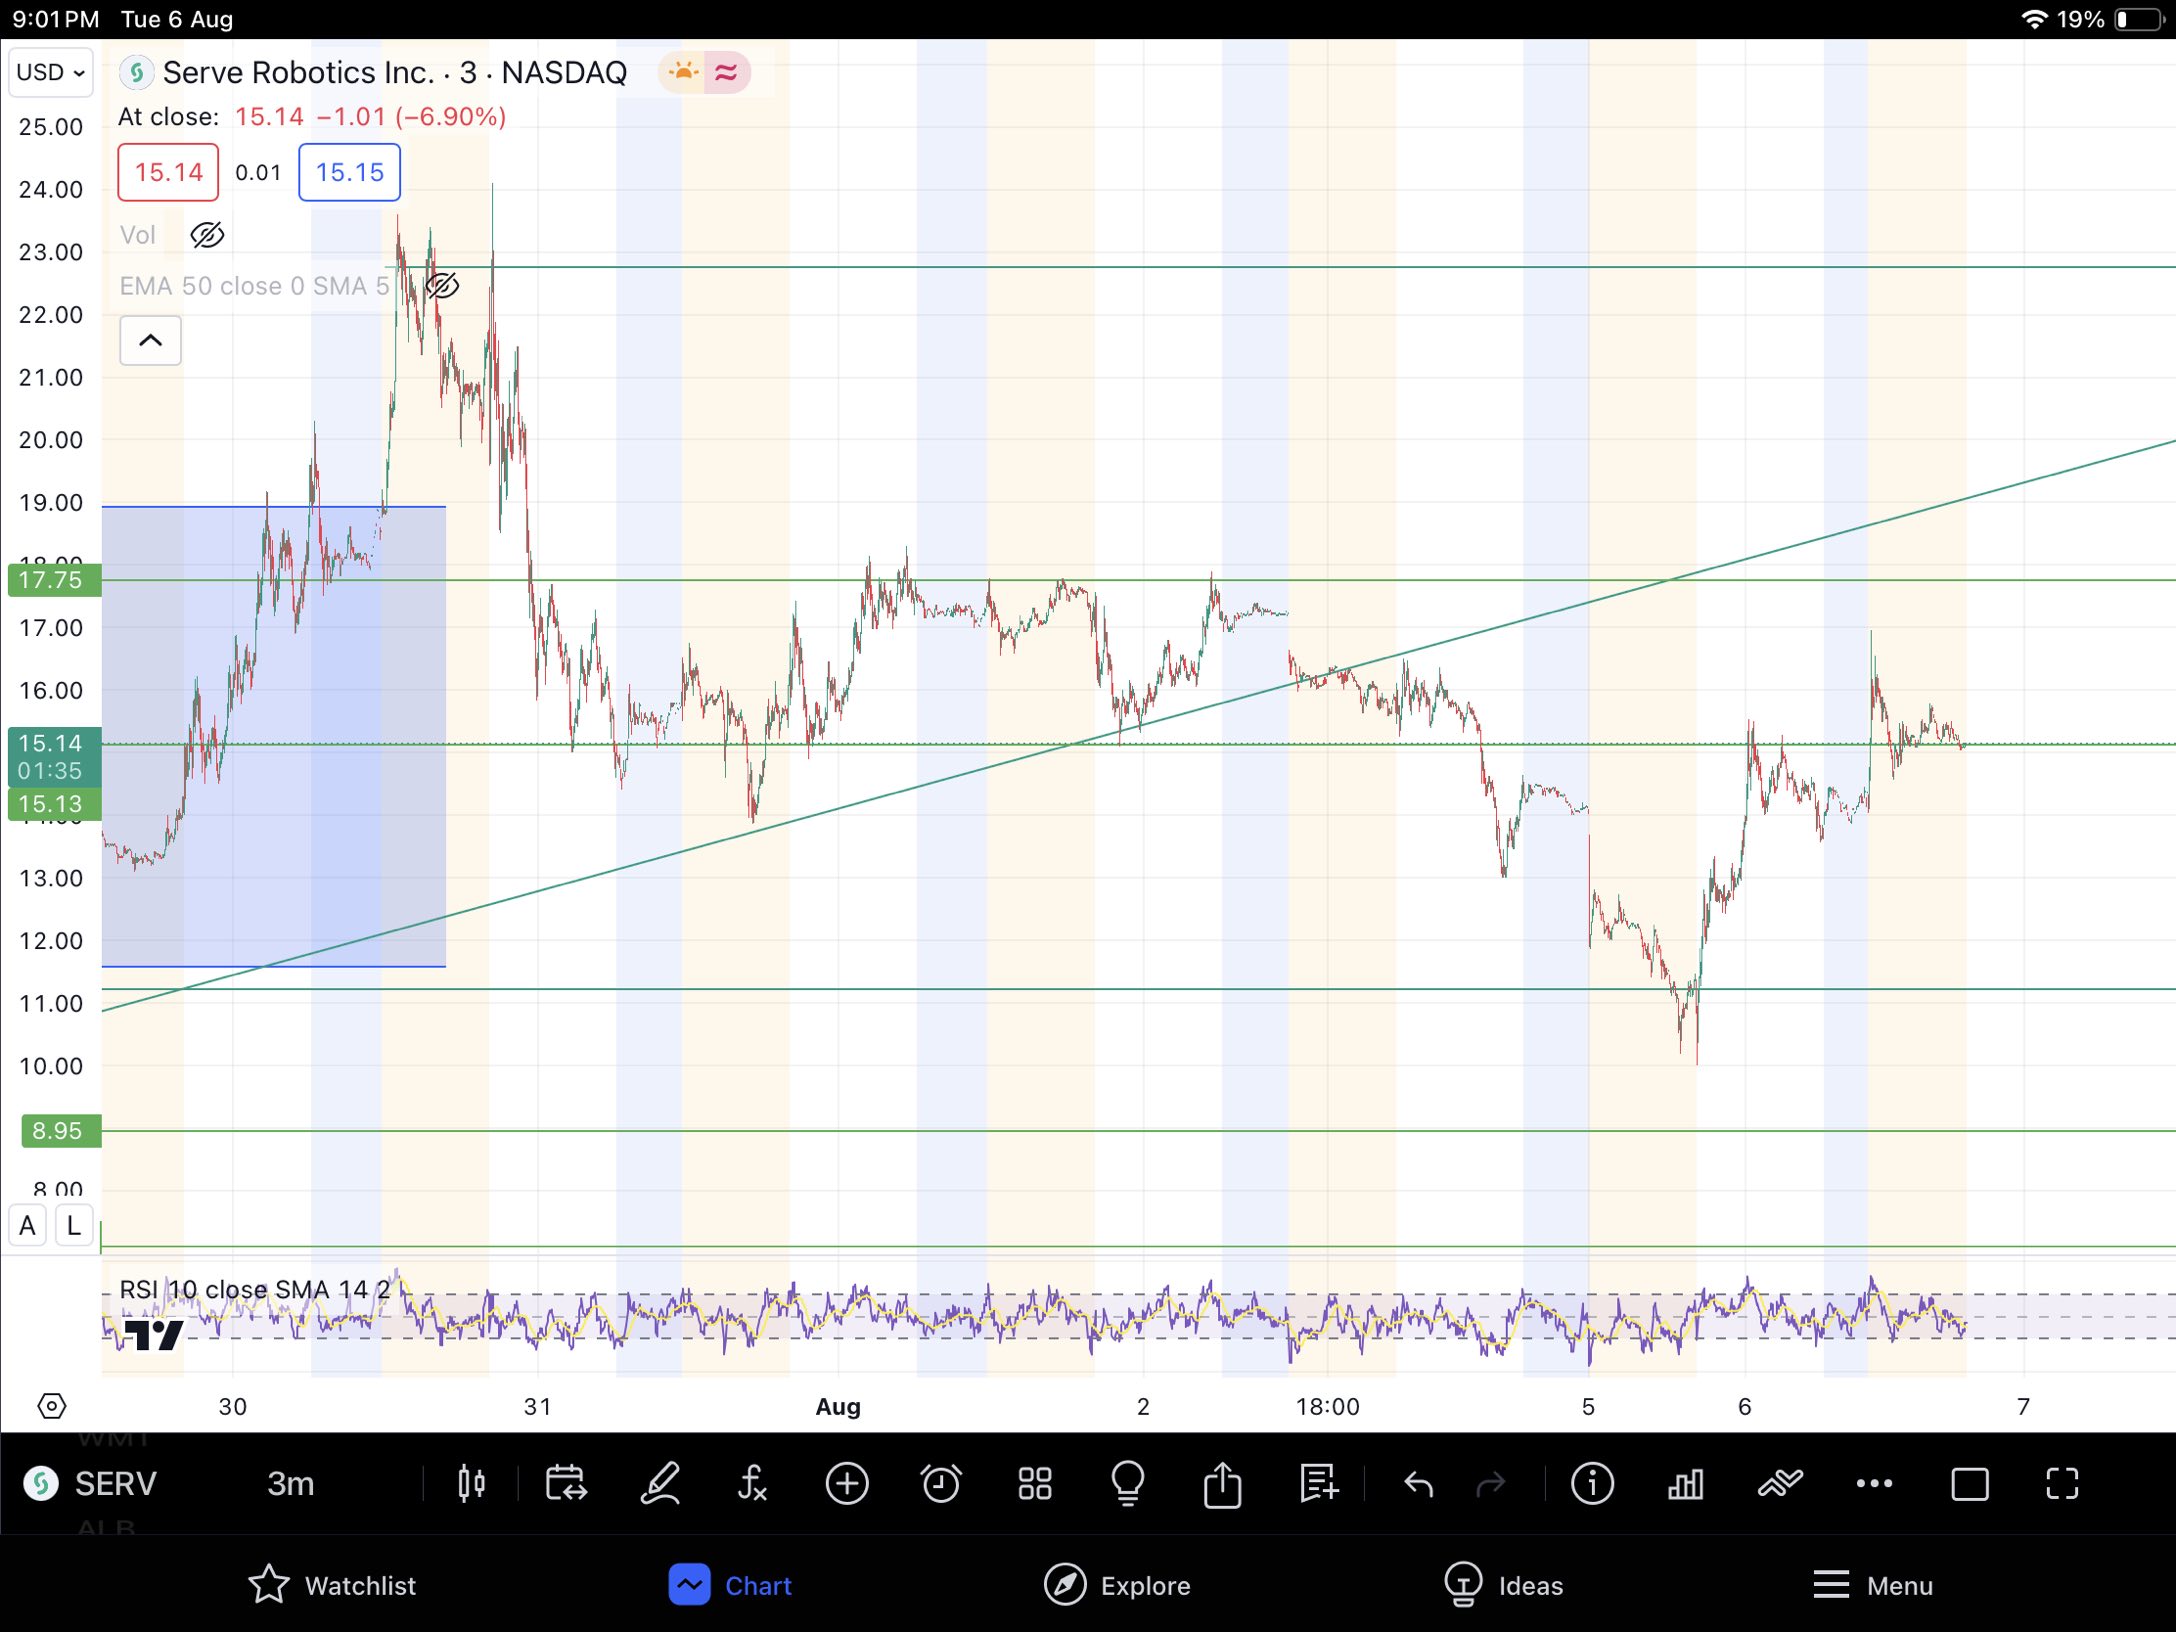Switch to the Ideas tab
The width and height of the screenshot is (2176, 1632).
pyautogui.click(x=1504, y=1586)
